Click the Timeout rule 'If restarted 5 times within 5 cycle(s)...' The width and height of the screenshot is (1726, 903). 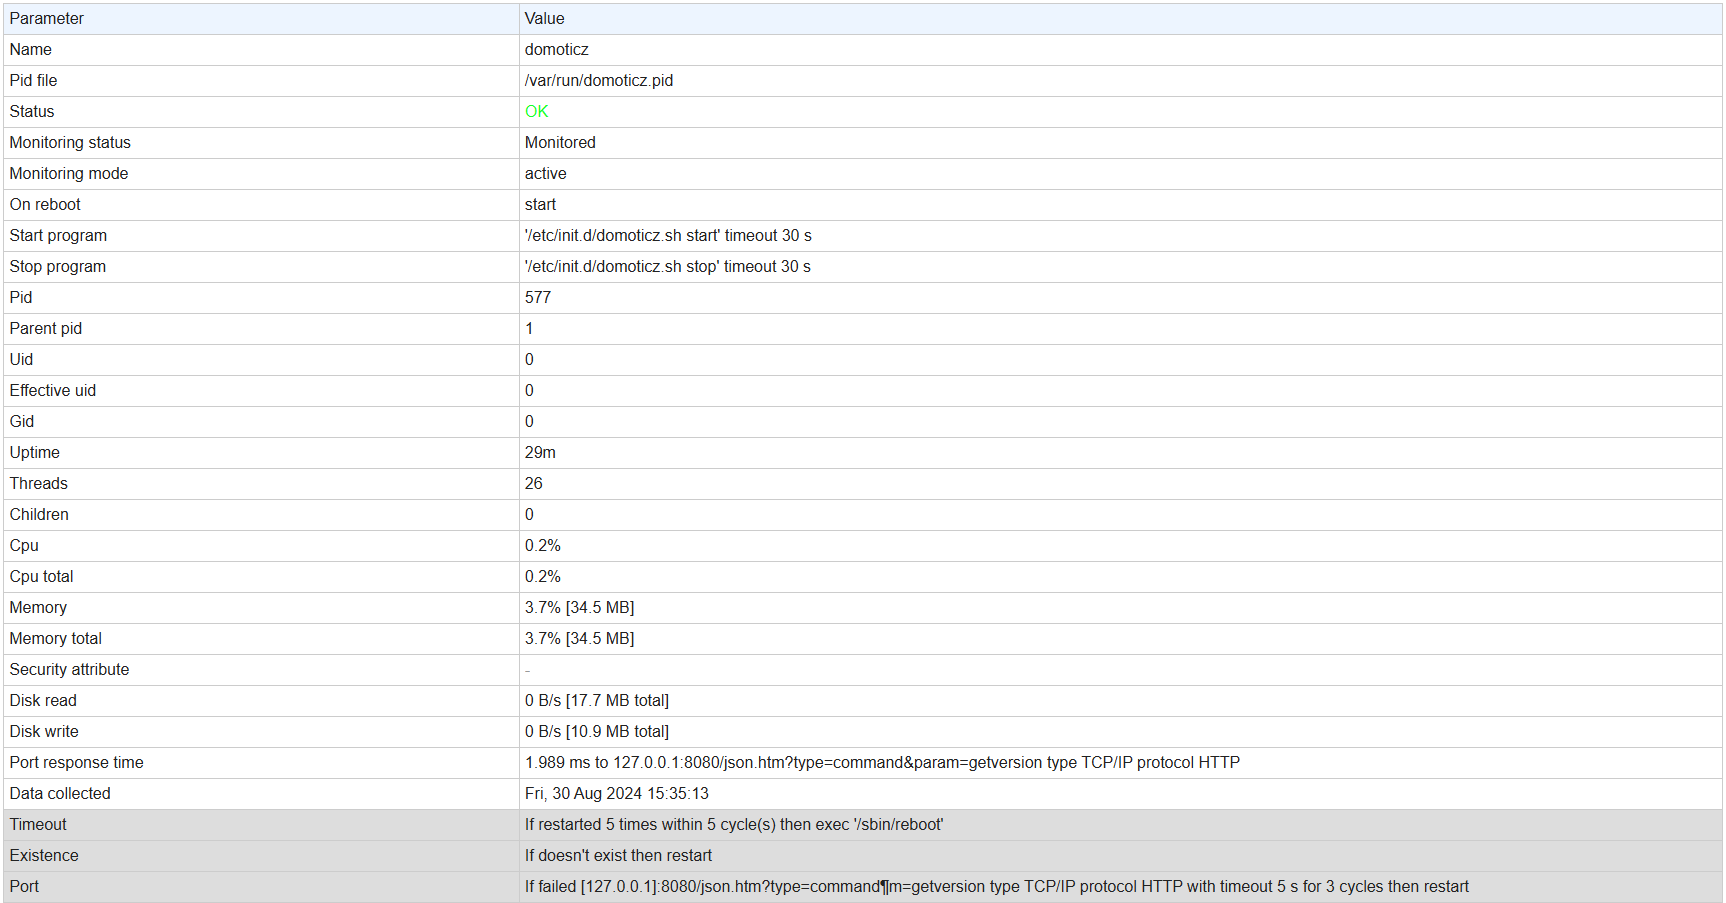tap(734, 825)
